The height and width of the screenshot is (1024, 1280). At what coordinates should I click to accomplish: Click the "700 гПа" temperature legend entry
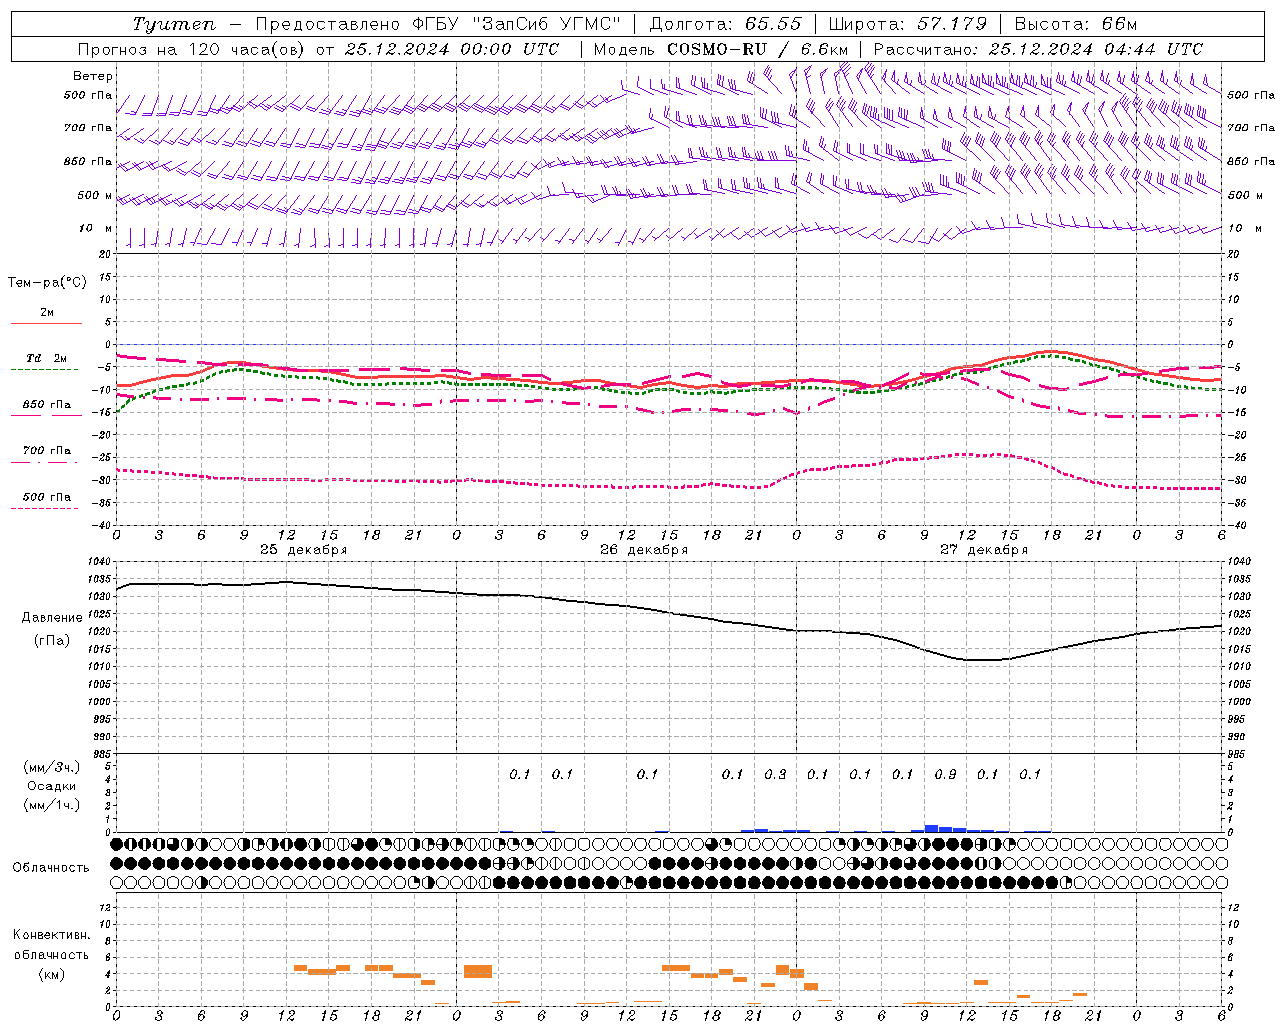[x=47, y=451]
